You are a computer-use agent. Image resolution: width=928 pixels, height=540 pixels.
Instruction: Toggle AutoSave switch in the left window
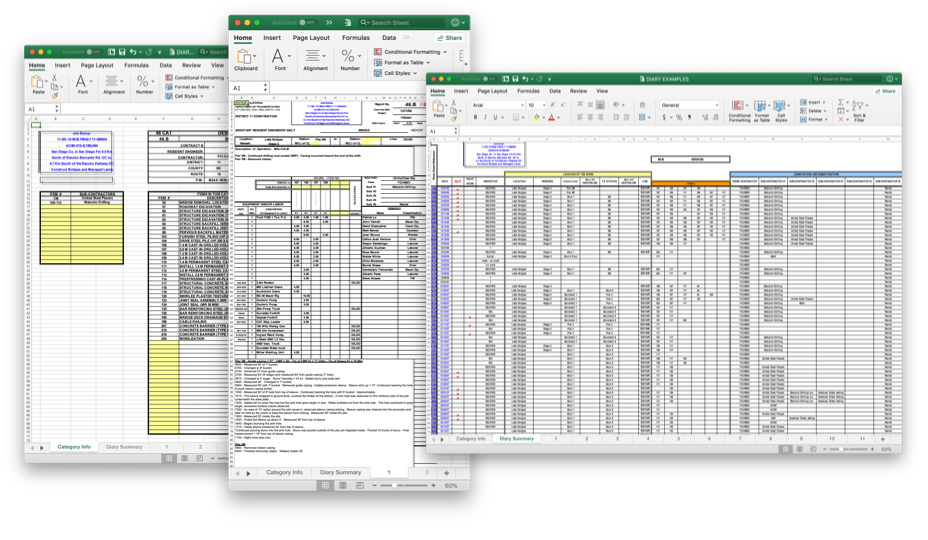[94, 52]
